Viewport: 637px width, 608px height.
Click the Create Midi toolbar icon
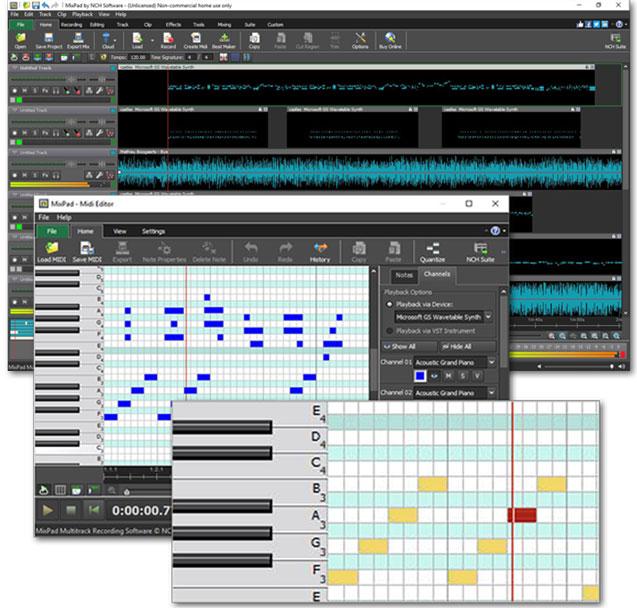195,41
